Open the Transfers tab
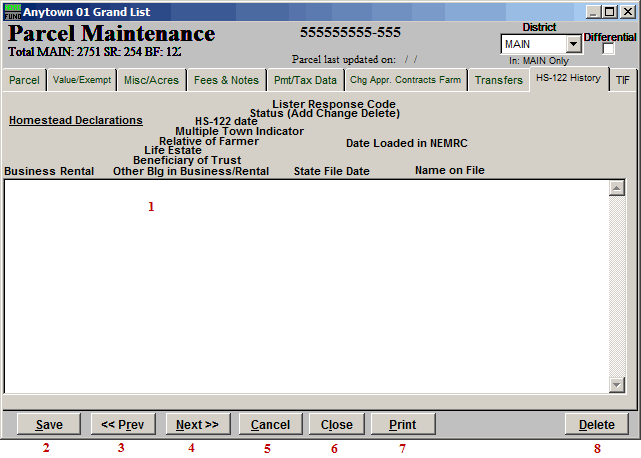This screenshot has height=458, width=641. coord(498,80)
